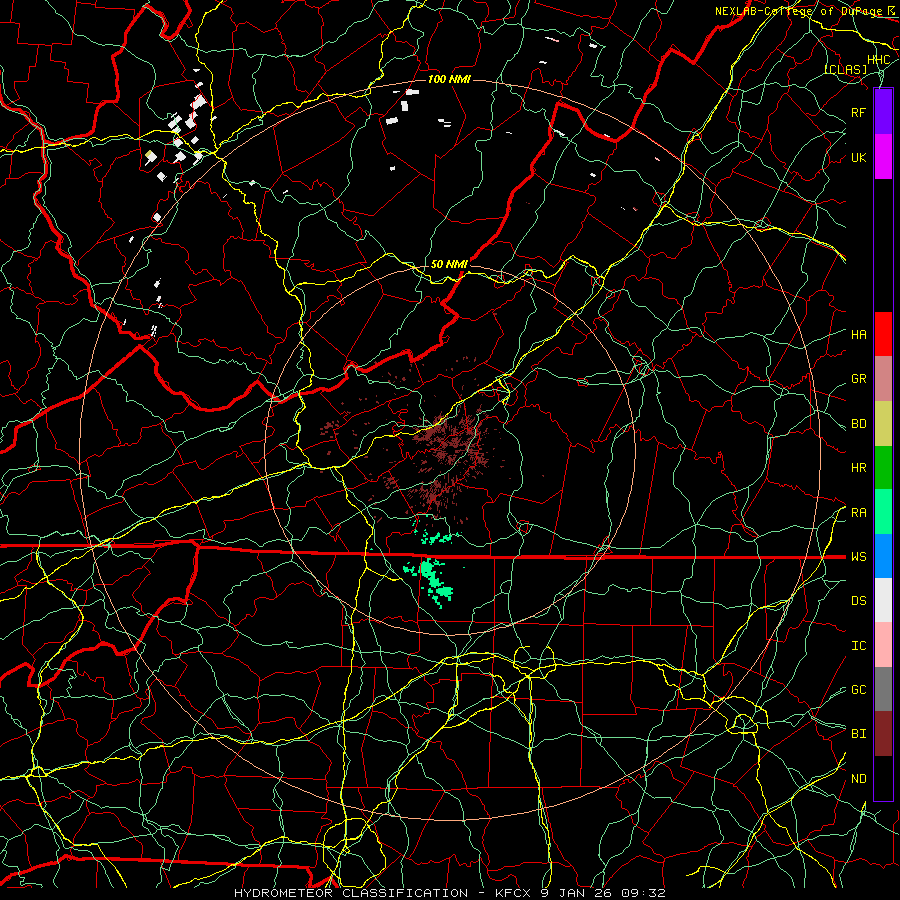This screenshot has height=900, width=900.
Task: Click the RF purple legend swatch
Action: pos(883,112)
